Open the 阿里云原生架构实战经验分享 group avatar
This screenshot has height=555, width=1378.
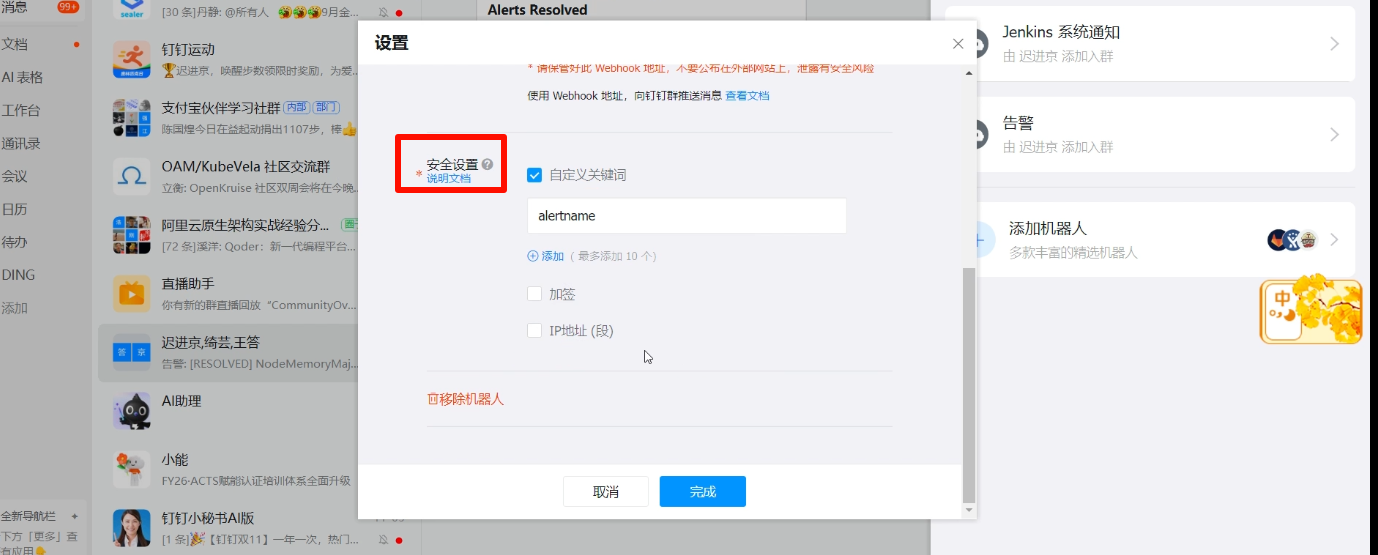click(132, 235)
